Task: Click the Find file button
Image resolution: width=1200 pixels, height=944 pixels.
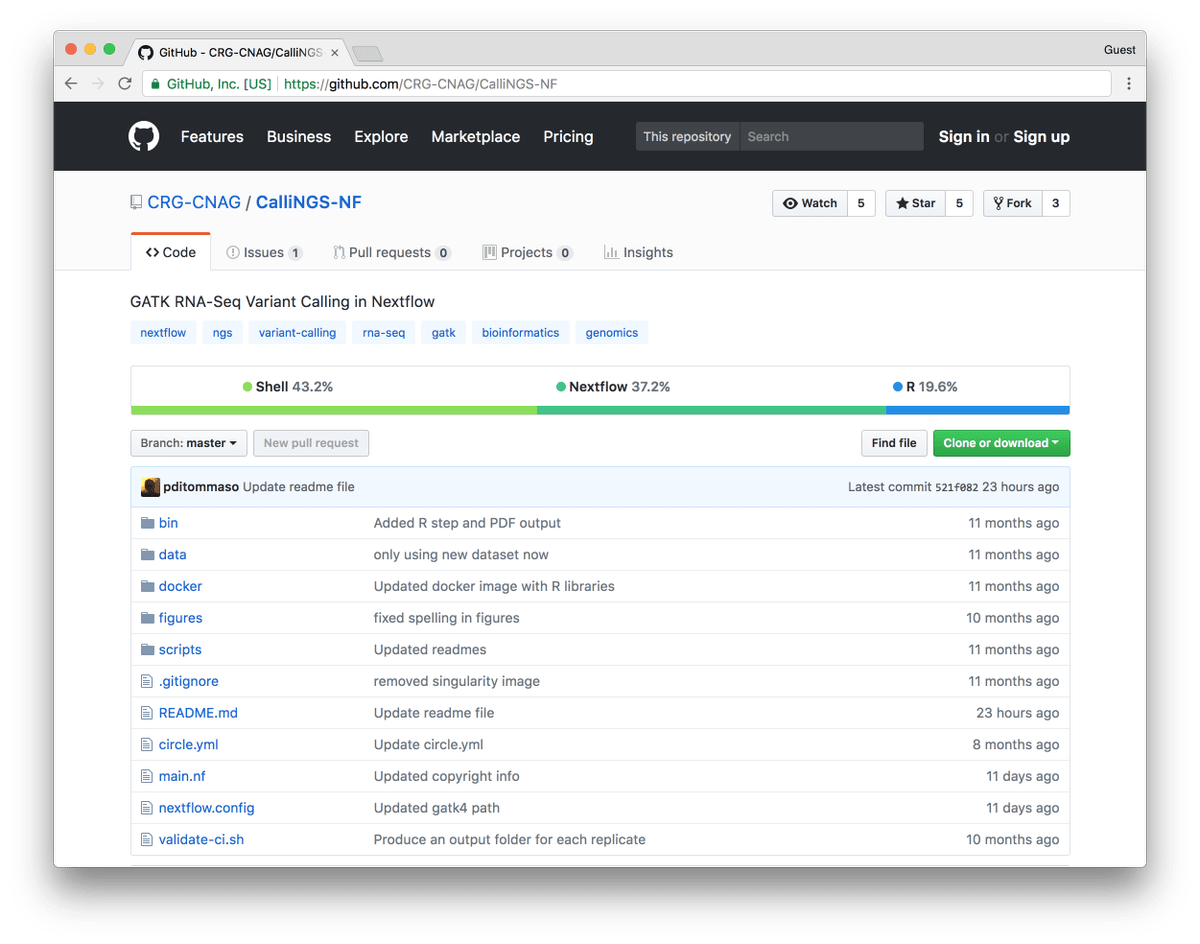Action: click(x=894, y=442)
